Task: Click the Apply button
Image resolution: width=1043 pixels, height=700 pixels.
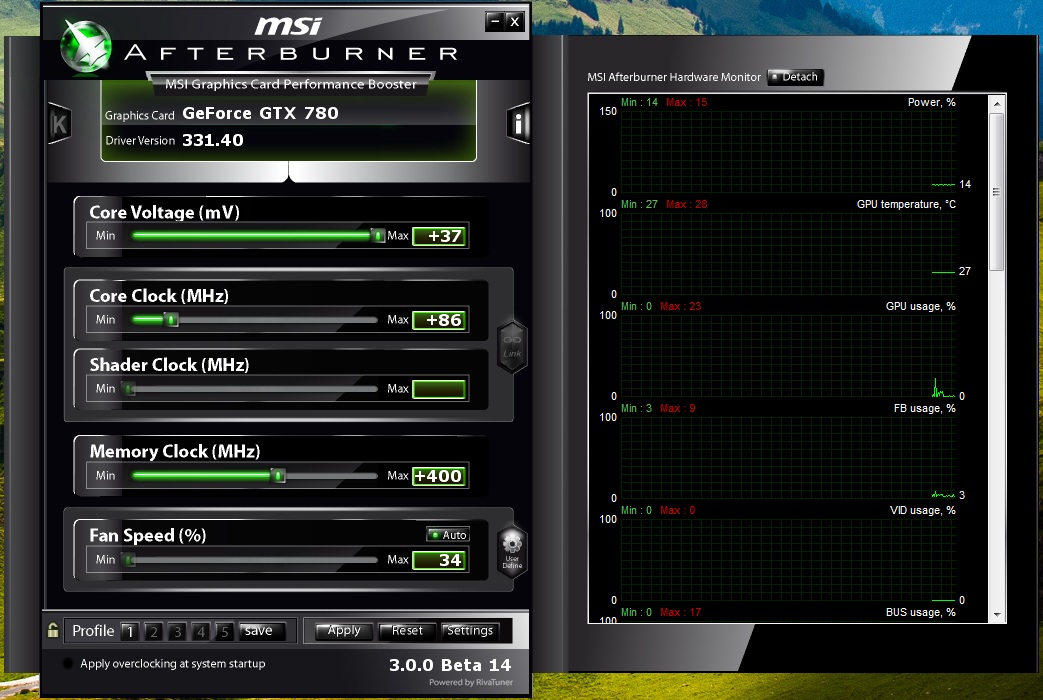Action: pos(343,630)
